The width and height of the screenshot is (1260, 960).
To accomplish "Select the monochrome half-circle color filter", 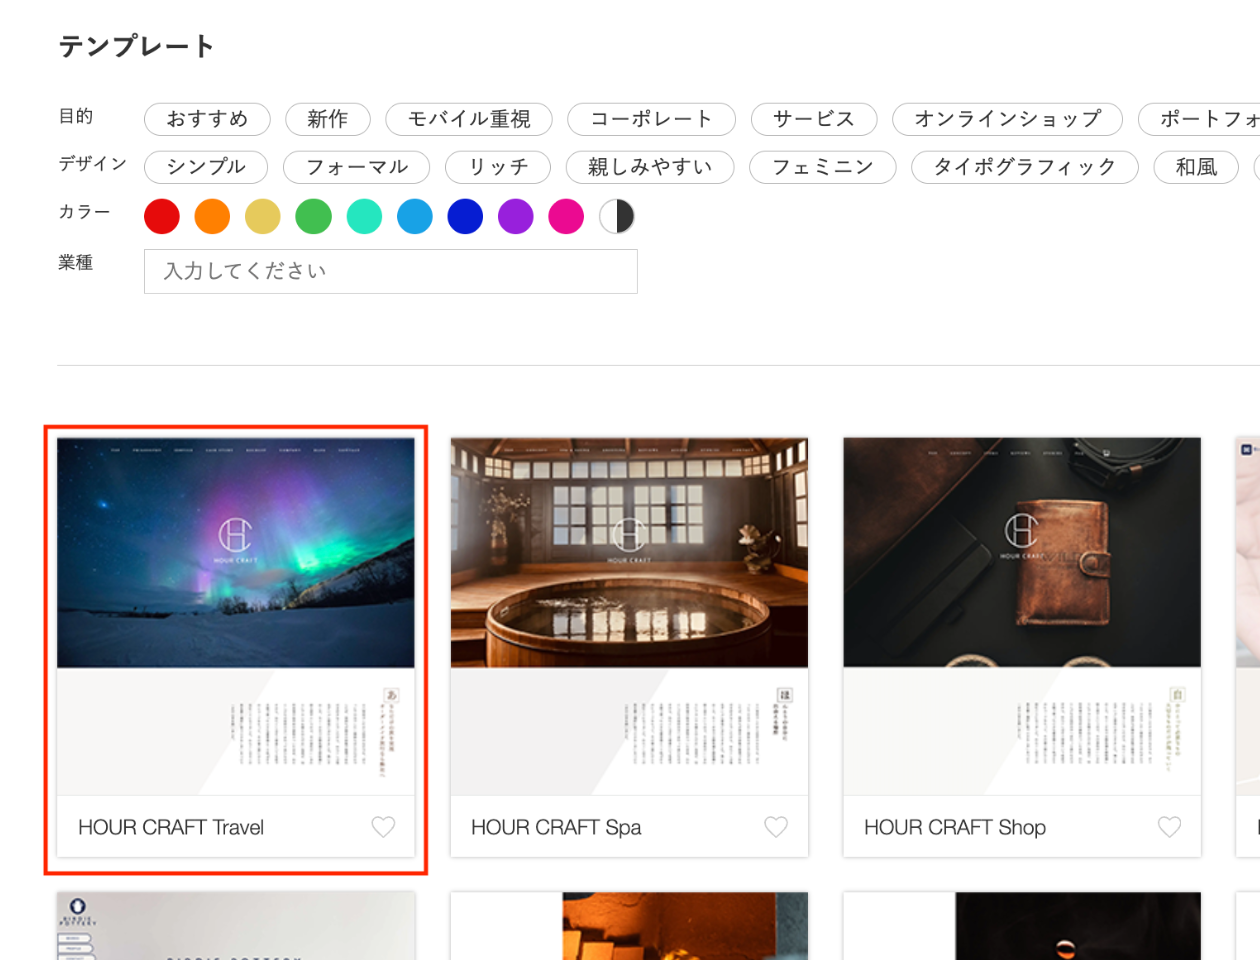I will pyautogui.click(x=617, y=216).
